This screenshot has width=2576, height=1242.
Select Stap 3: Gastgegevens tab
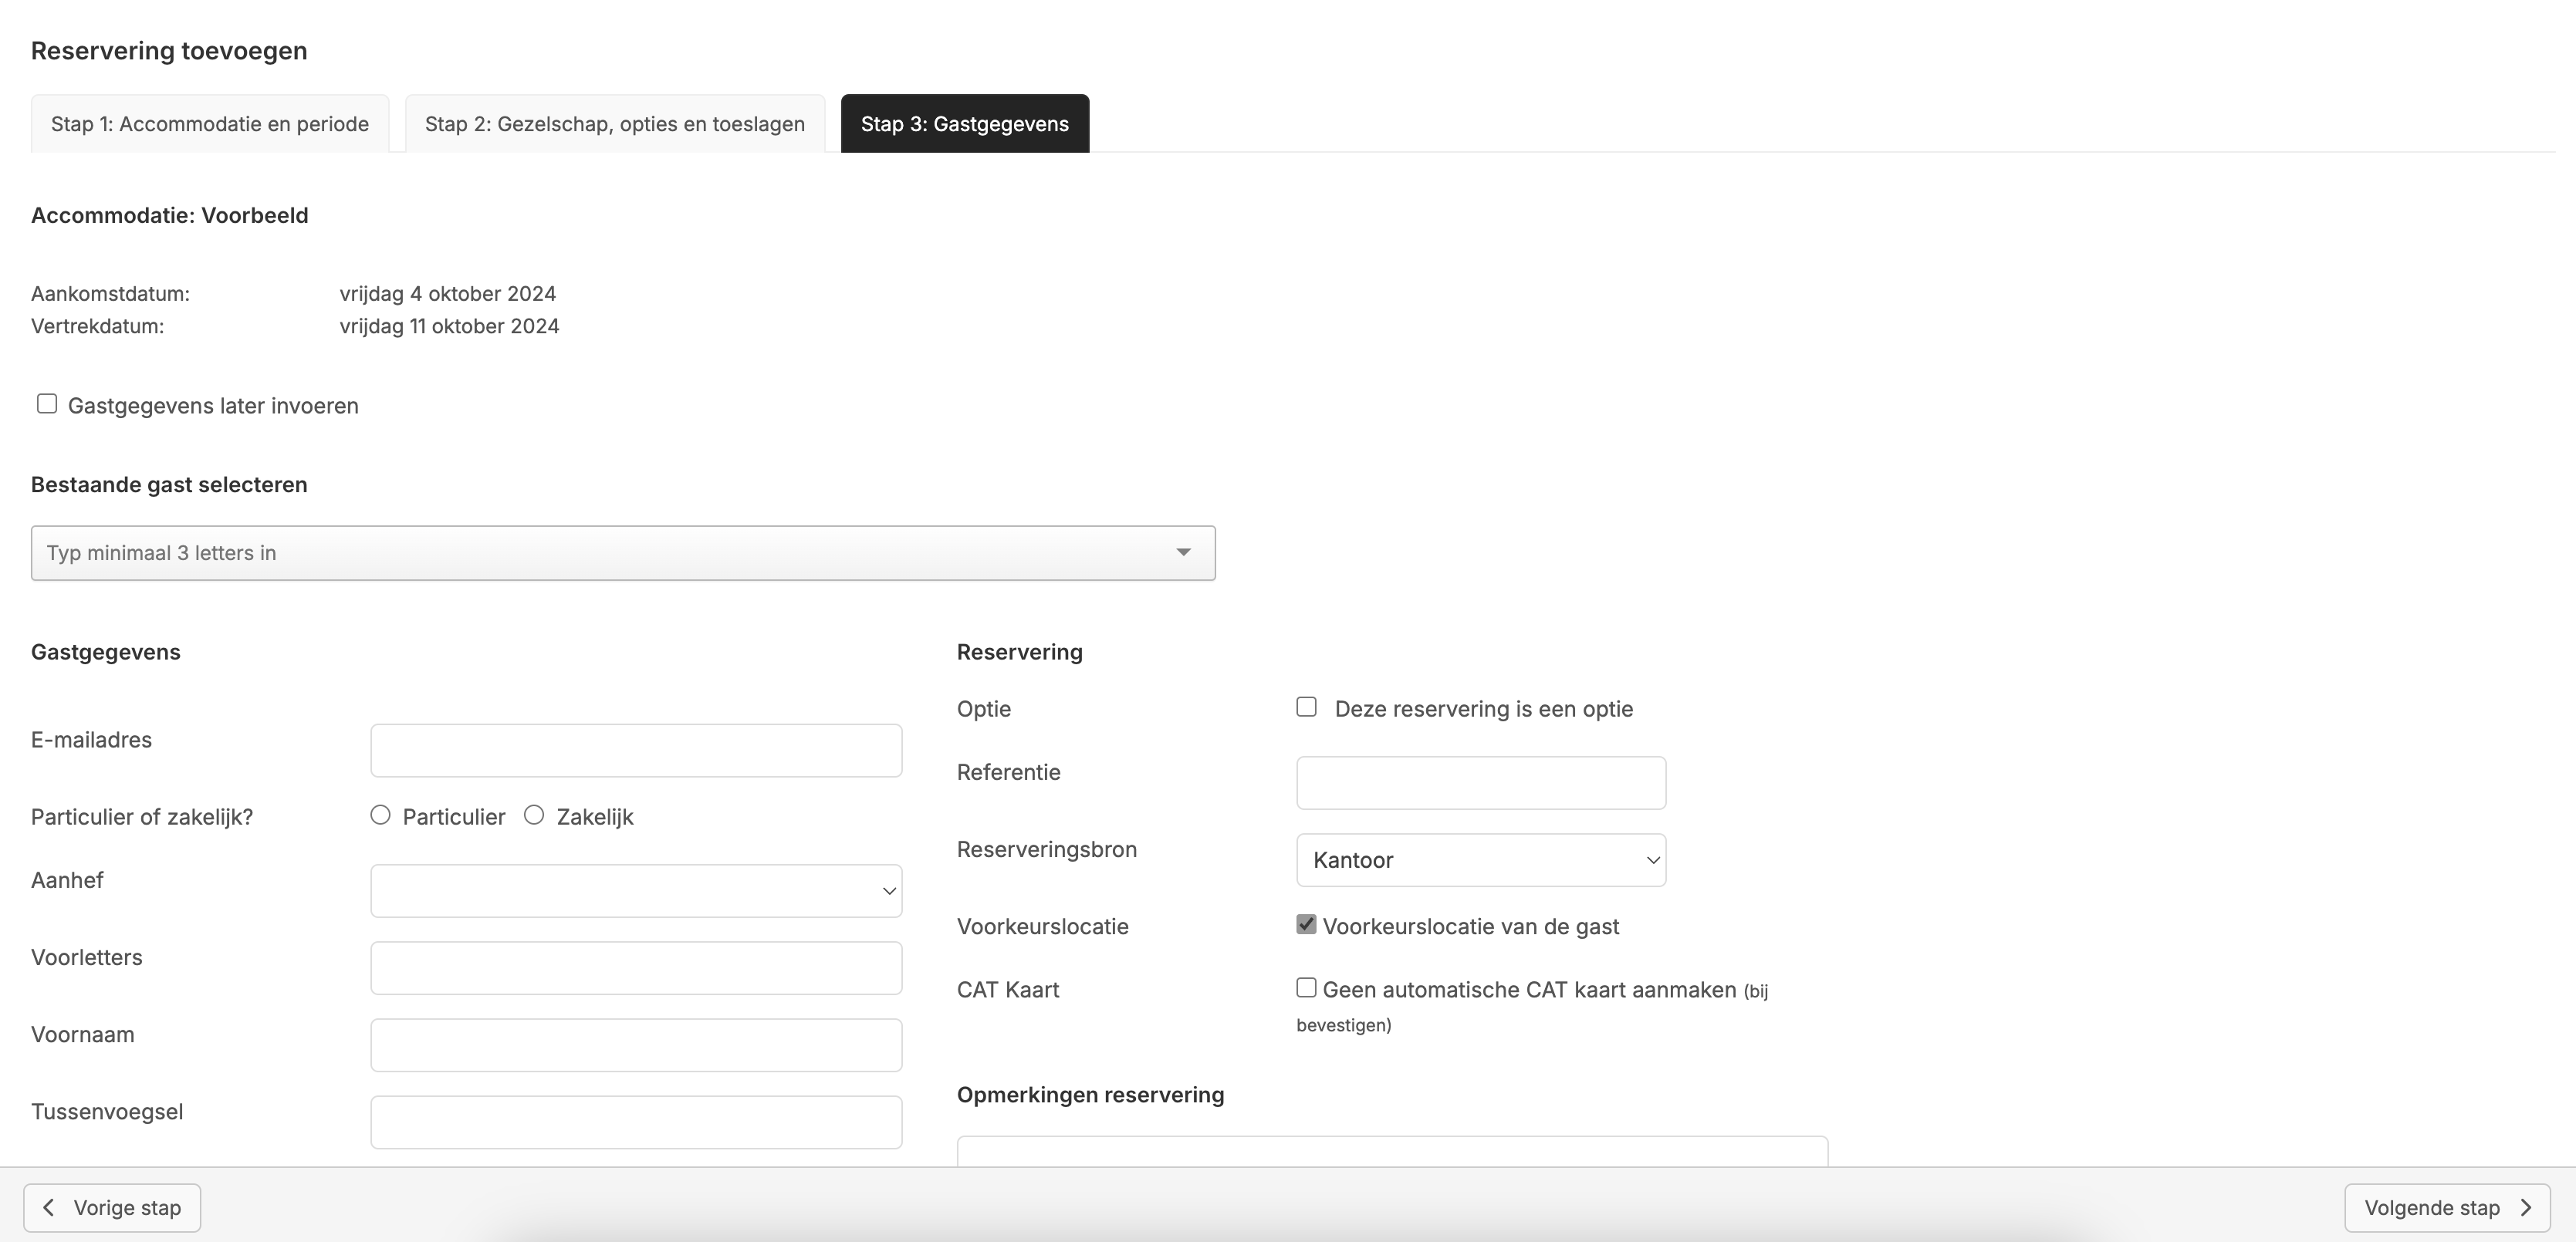965,124
